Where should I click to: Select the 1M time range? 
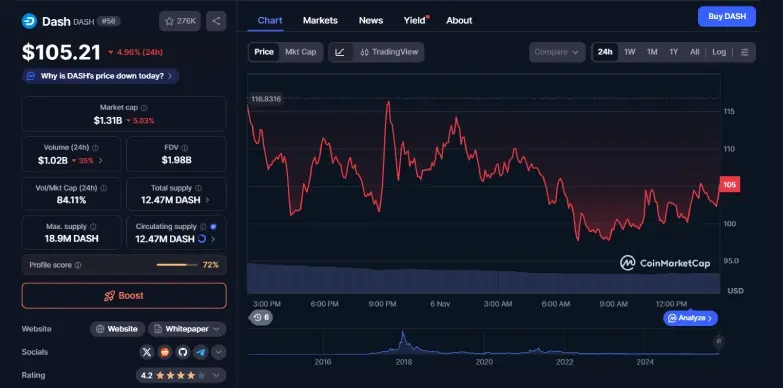click(x=652, y=52)
